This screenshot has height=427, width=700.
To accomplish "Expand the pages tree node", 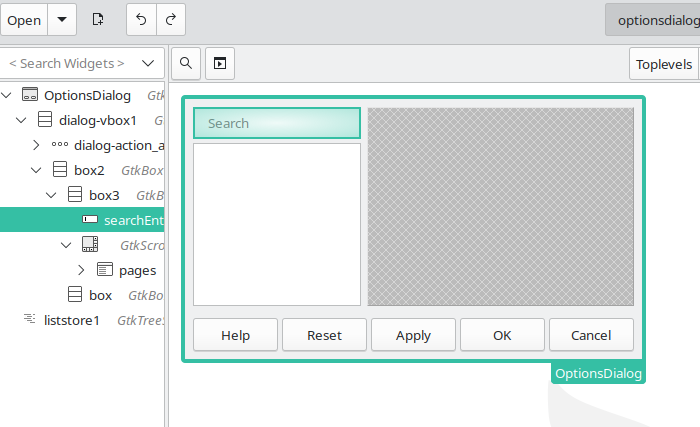I will [x=82, y=270].
